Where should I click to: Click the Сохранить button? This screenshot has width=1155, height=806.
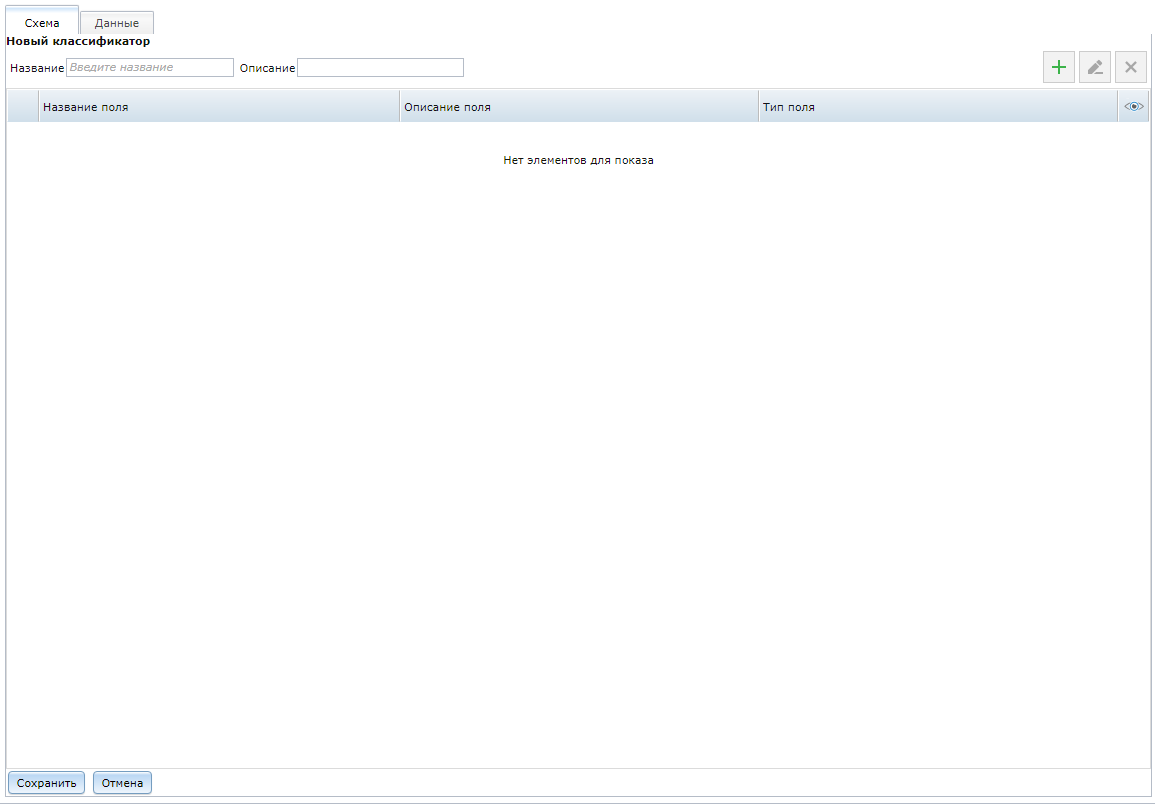point(45,782)
